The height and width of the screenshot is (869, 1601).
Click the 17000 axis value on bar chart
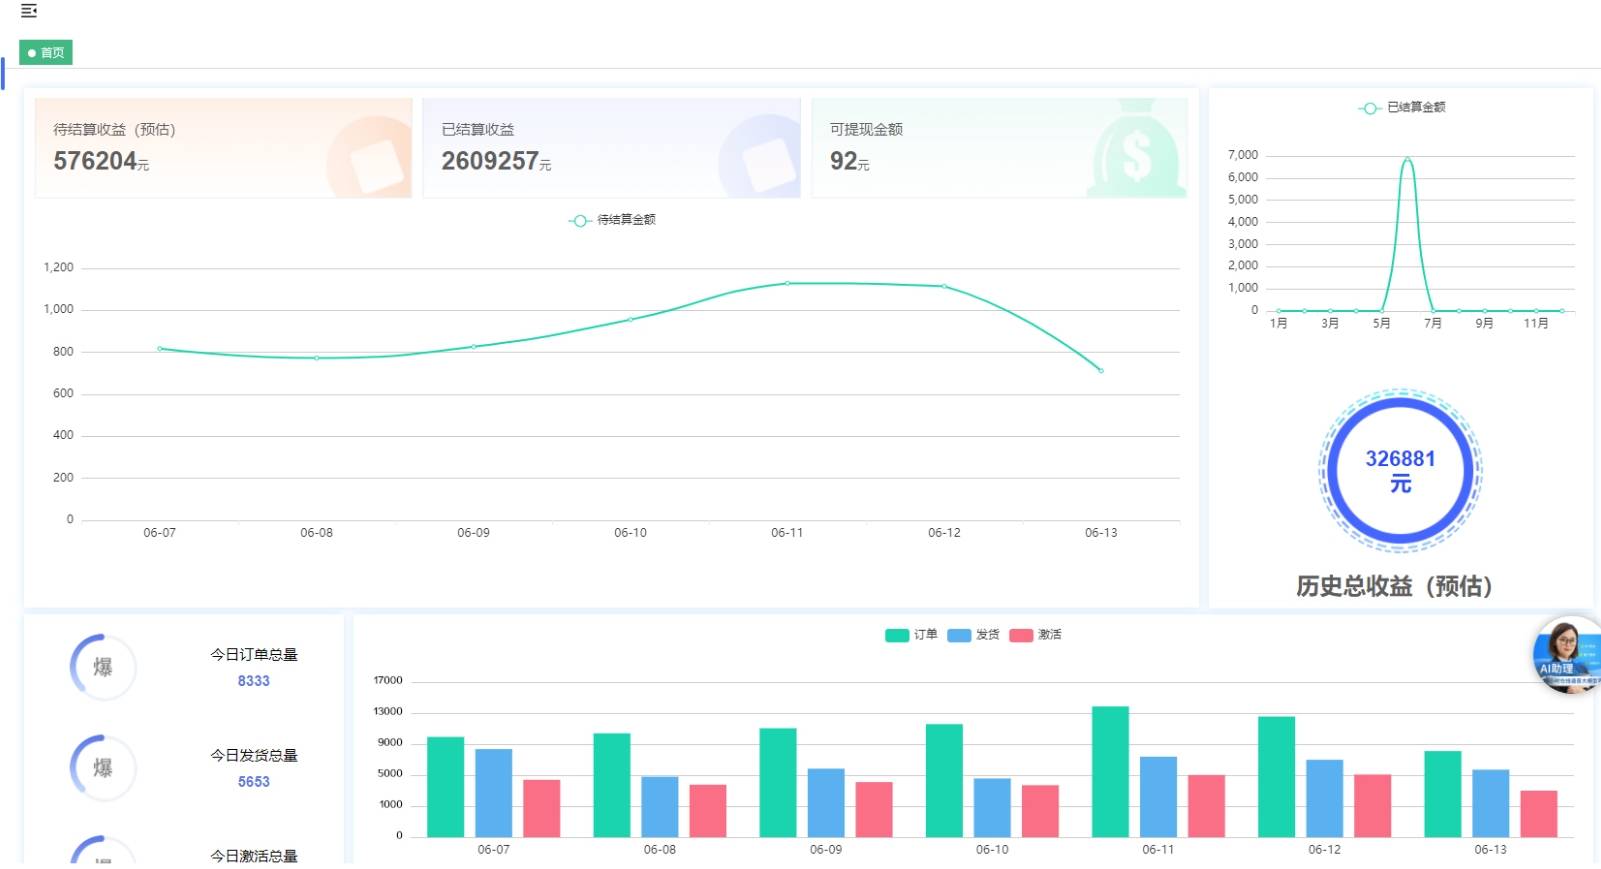click(x=388, y=681)
